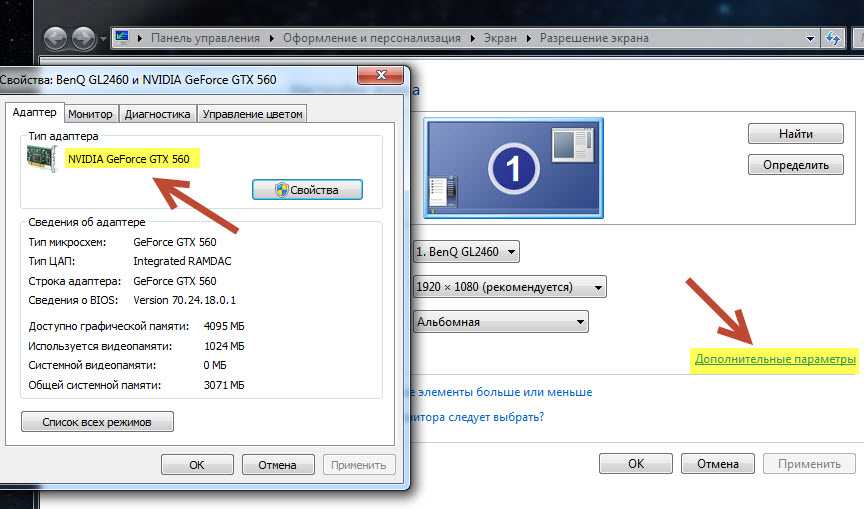Select '3071 МБ' shared memory value
Viewport: 864px width, 509px height.
224,385
